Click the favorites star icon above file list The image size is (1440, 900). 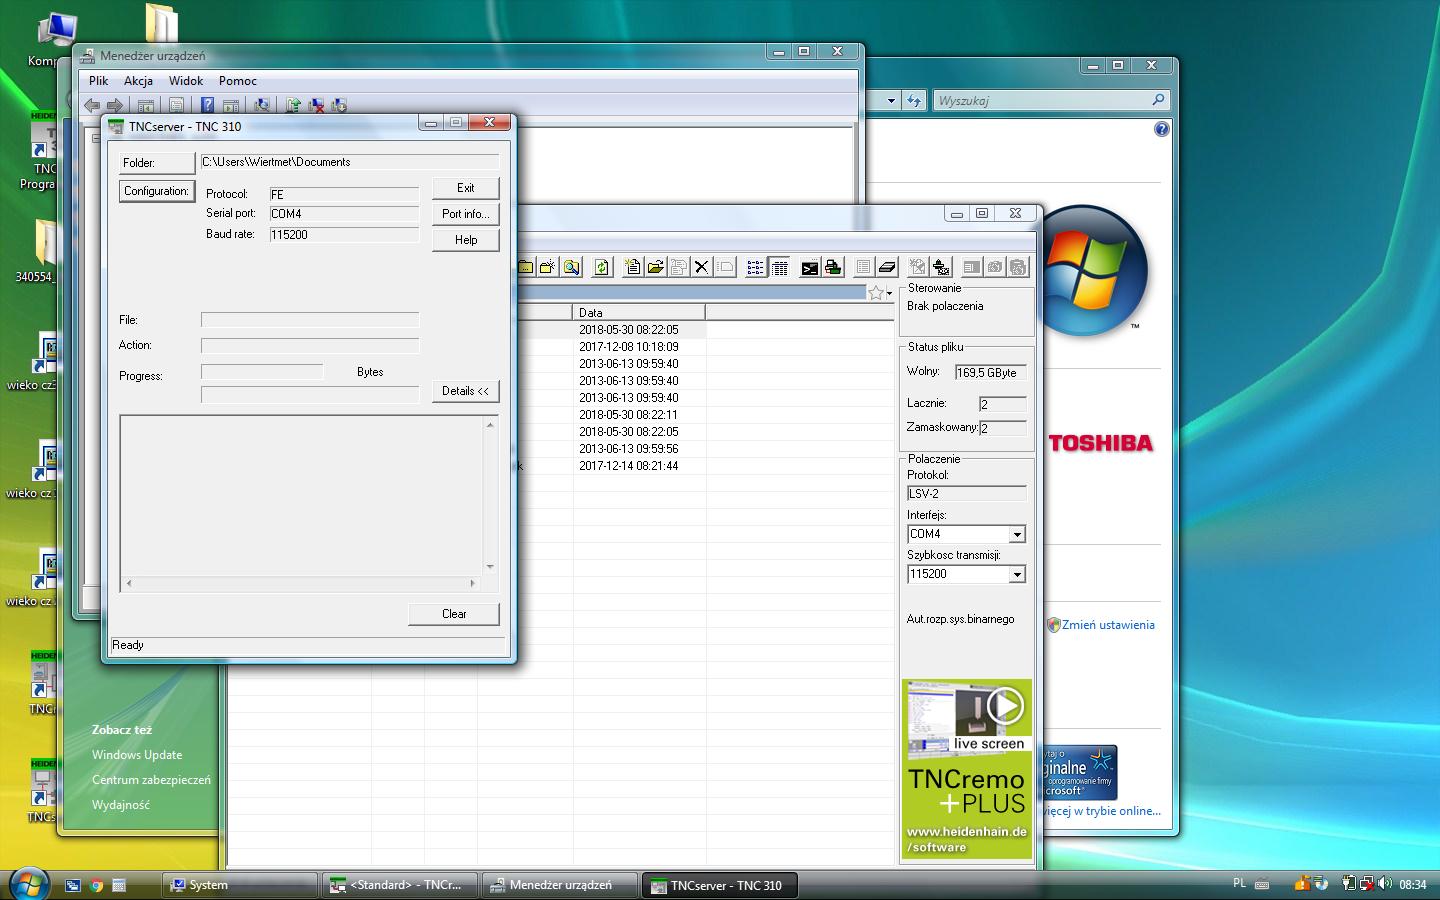pos(876,293)
